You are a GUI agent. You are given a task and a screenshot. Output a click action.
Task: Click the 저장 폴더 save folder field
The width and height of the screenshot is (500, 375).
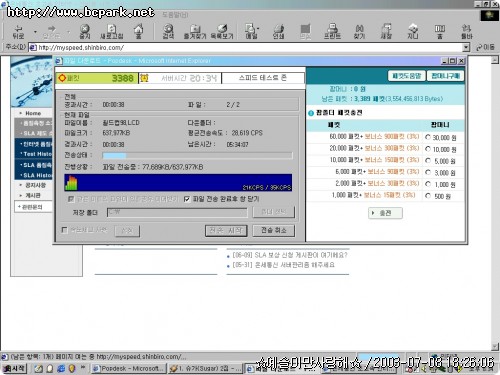pyautogui.click(x=177, y=212)
